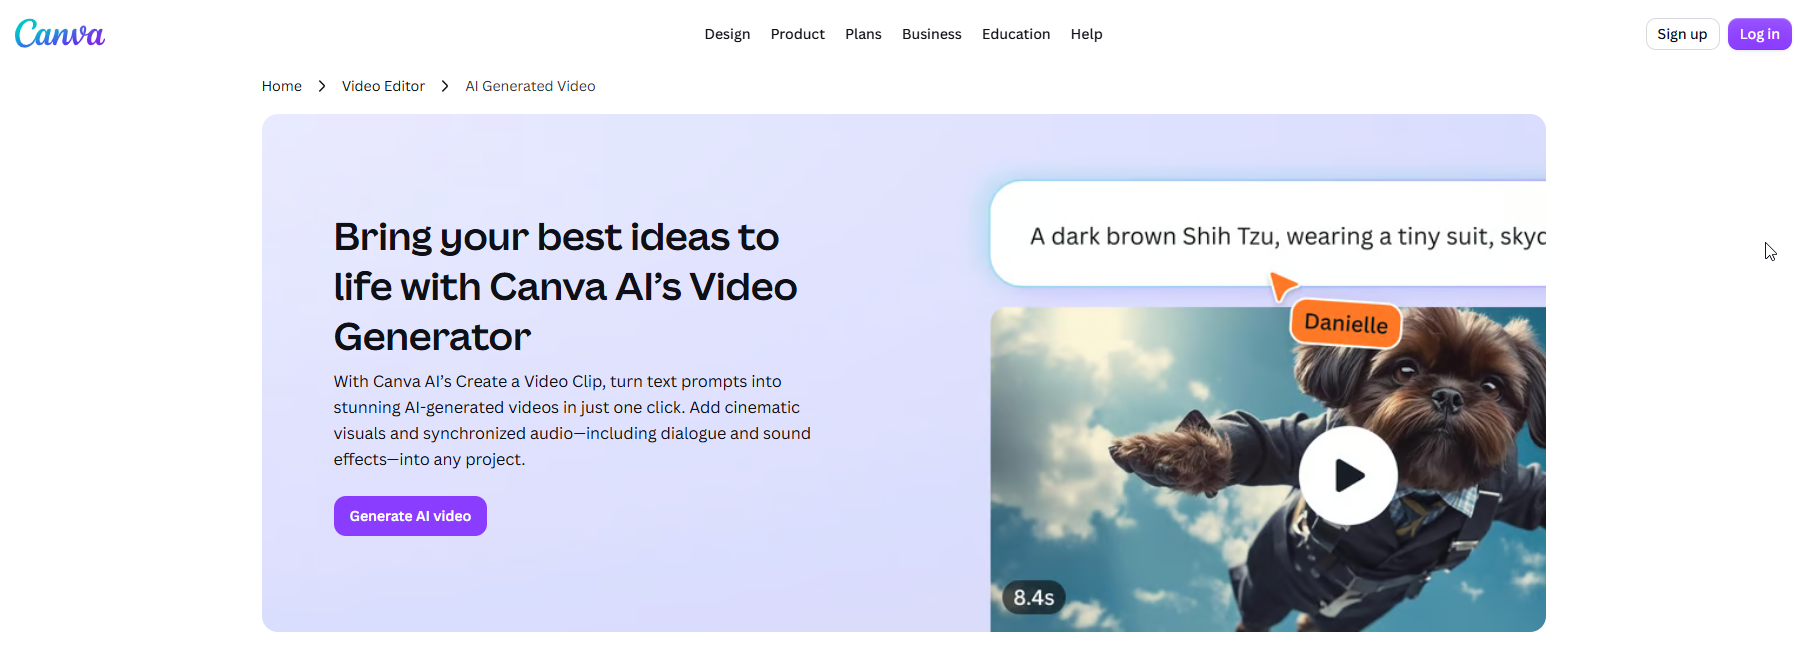1811x667 pixels.
Task: Click the 'With Canva AI's Create' description paragraph
Action: [572, 420]
